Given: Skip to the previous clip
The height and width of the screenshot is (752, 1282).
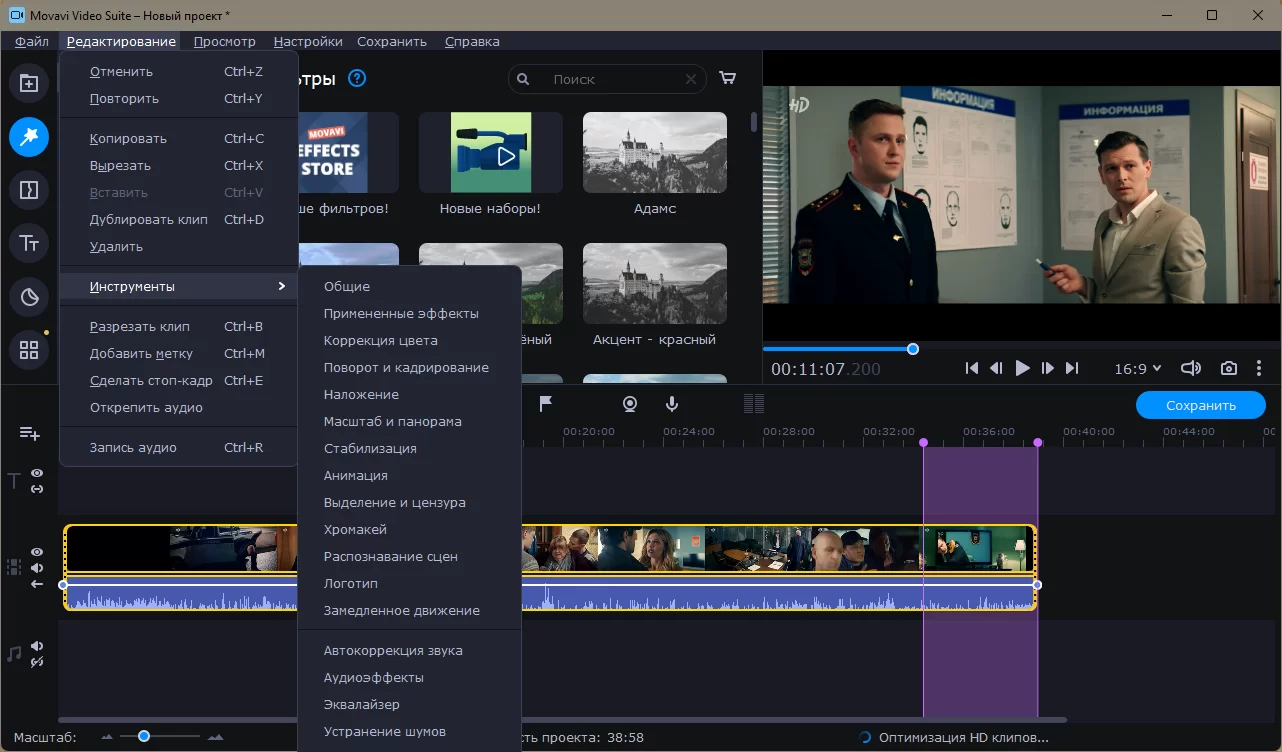Looking at the screenshot, I should click(971, 368).
